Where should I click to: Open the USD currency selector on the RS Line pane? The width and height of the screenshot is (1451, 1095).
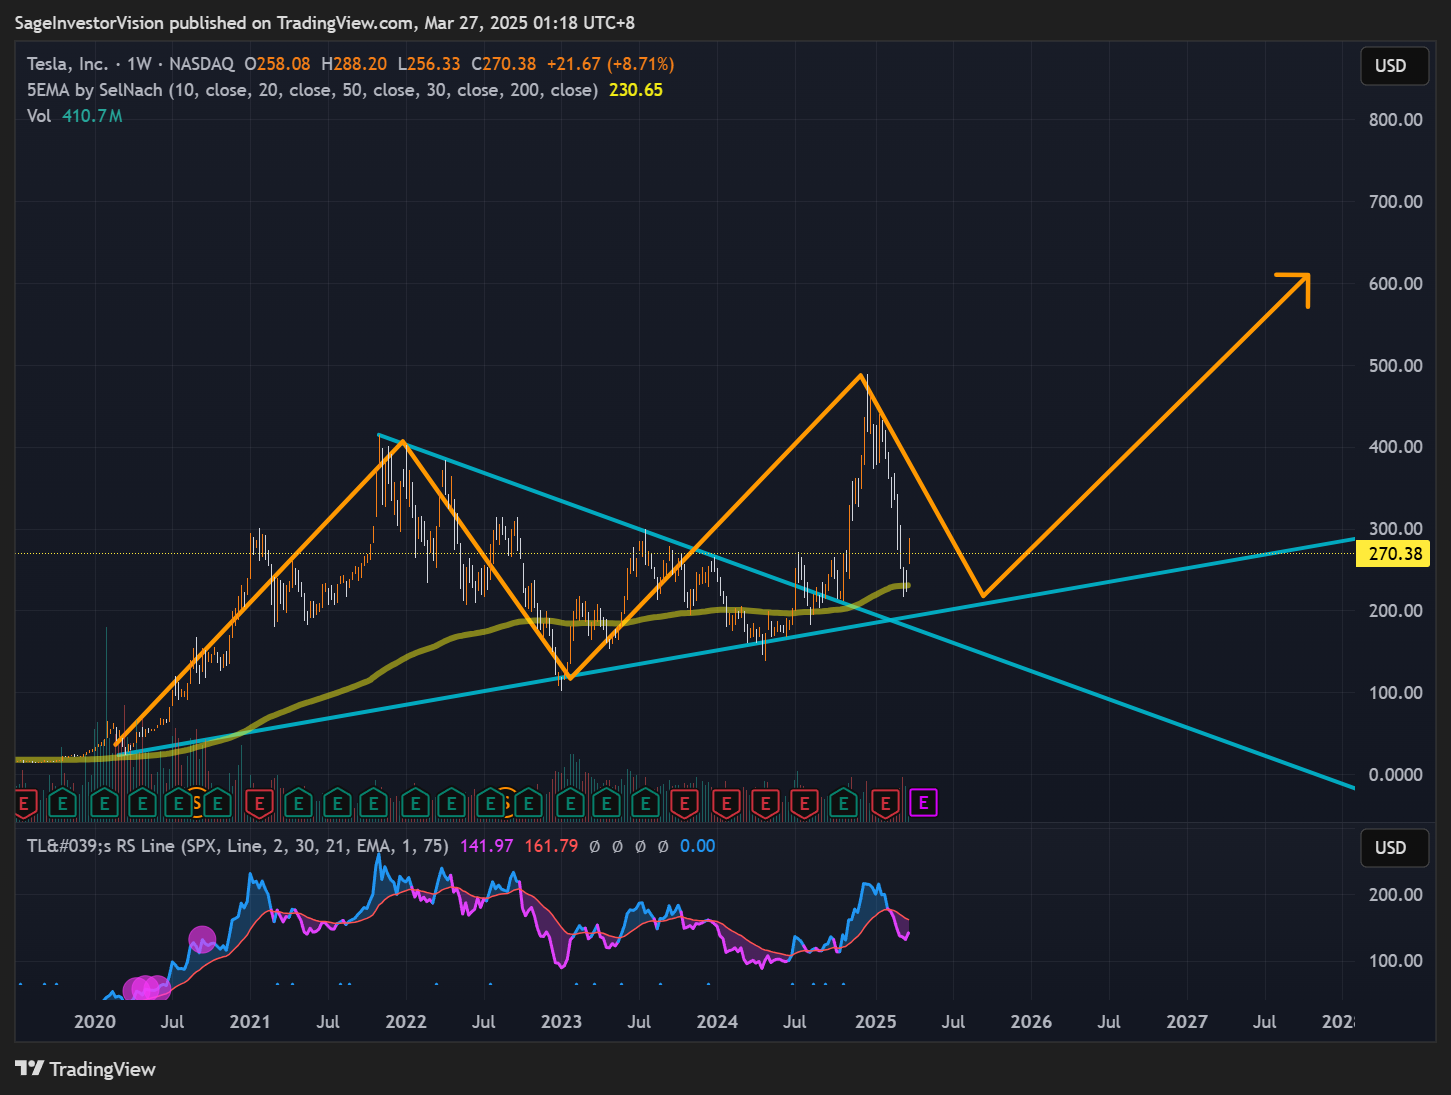1394,848
